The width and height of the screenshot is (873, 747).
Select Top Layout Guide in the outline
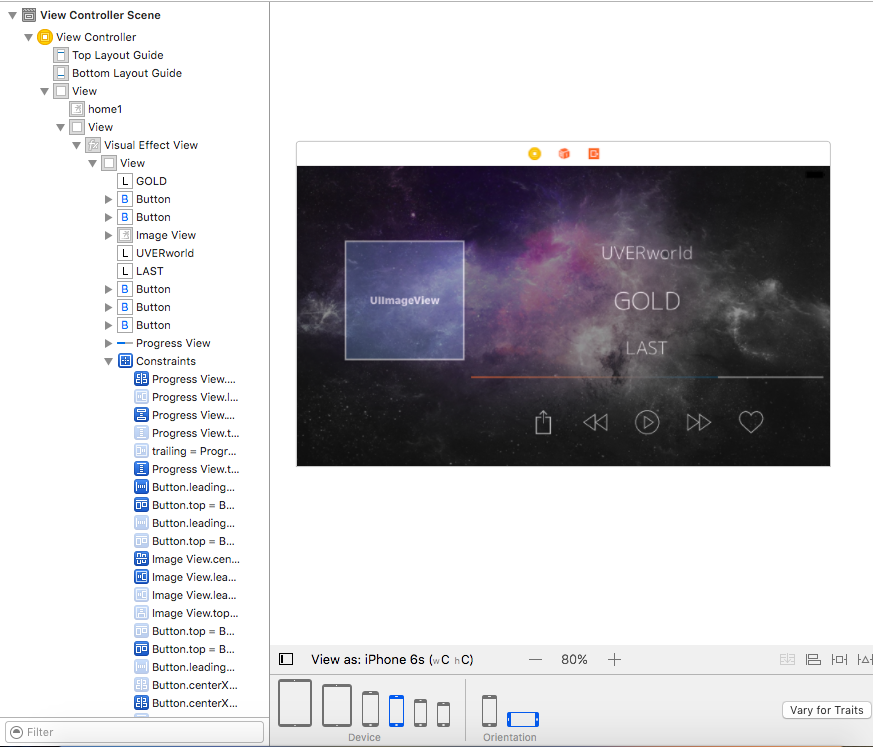click(x=117, y=55)
